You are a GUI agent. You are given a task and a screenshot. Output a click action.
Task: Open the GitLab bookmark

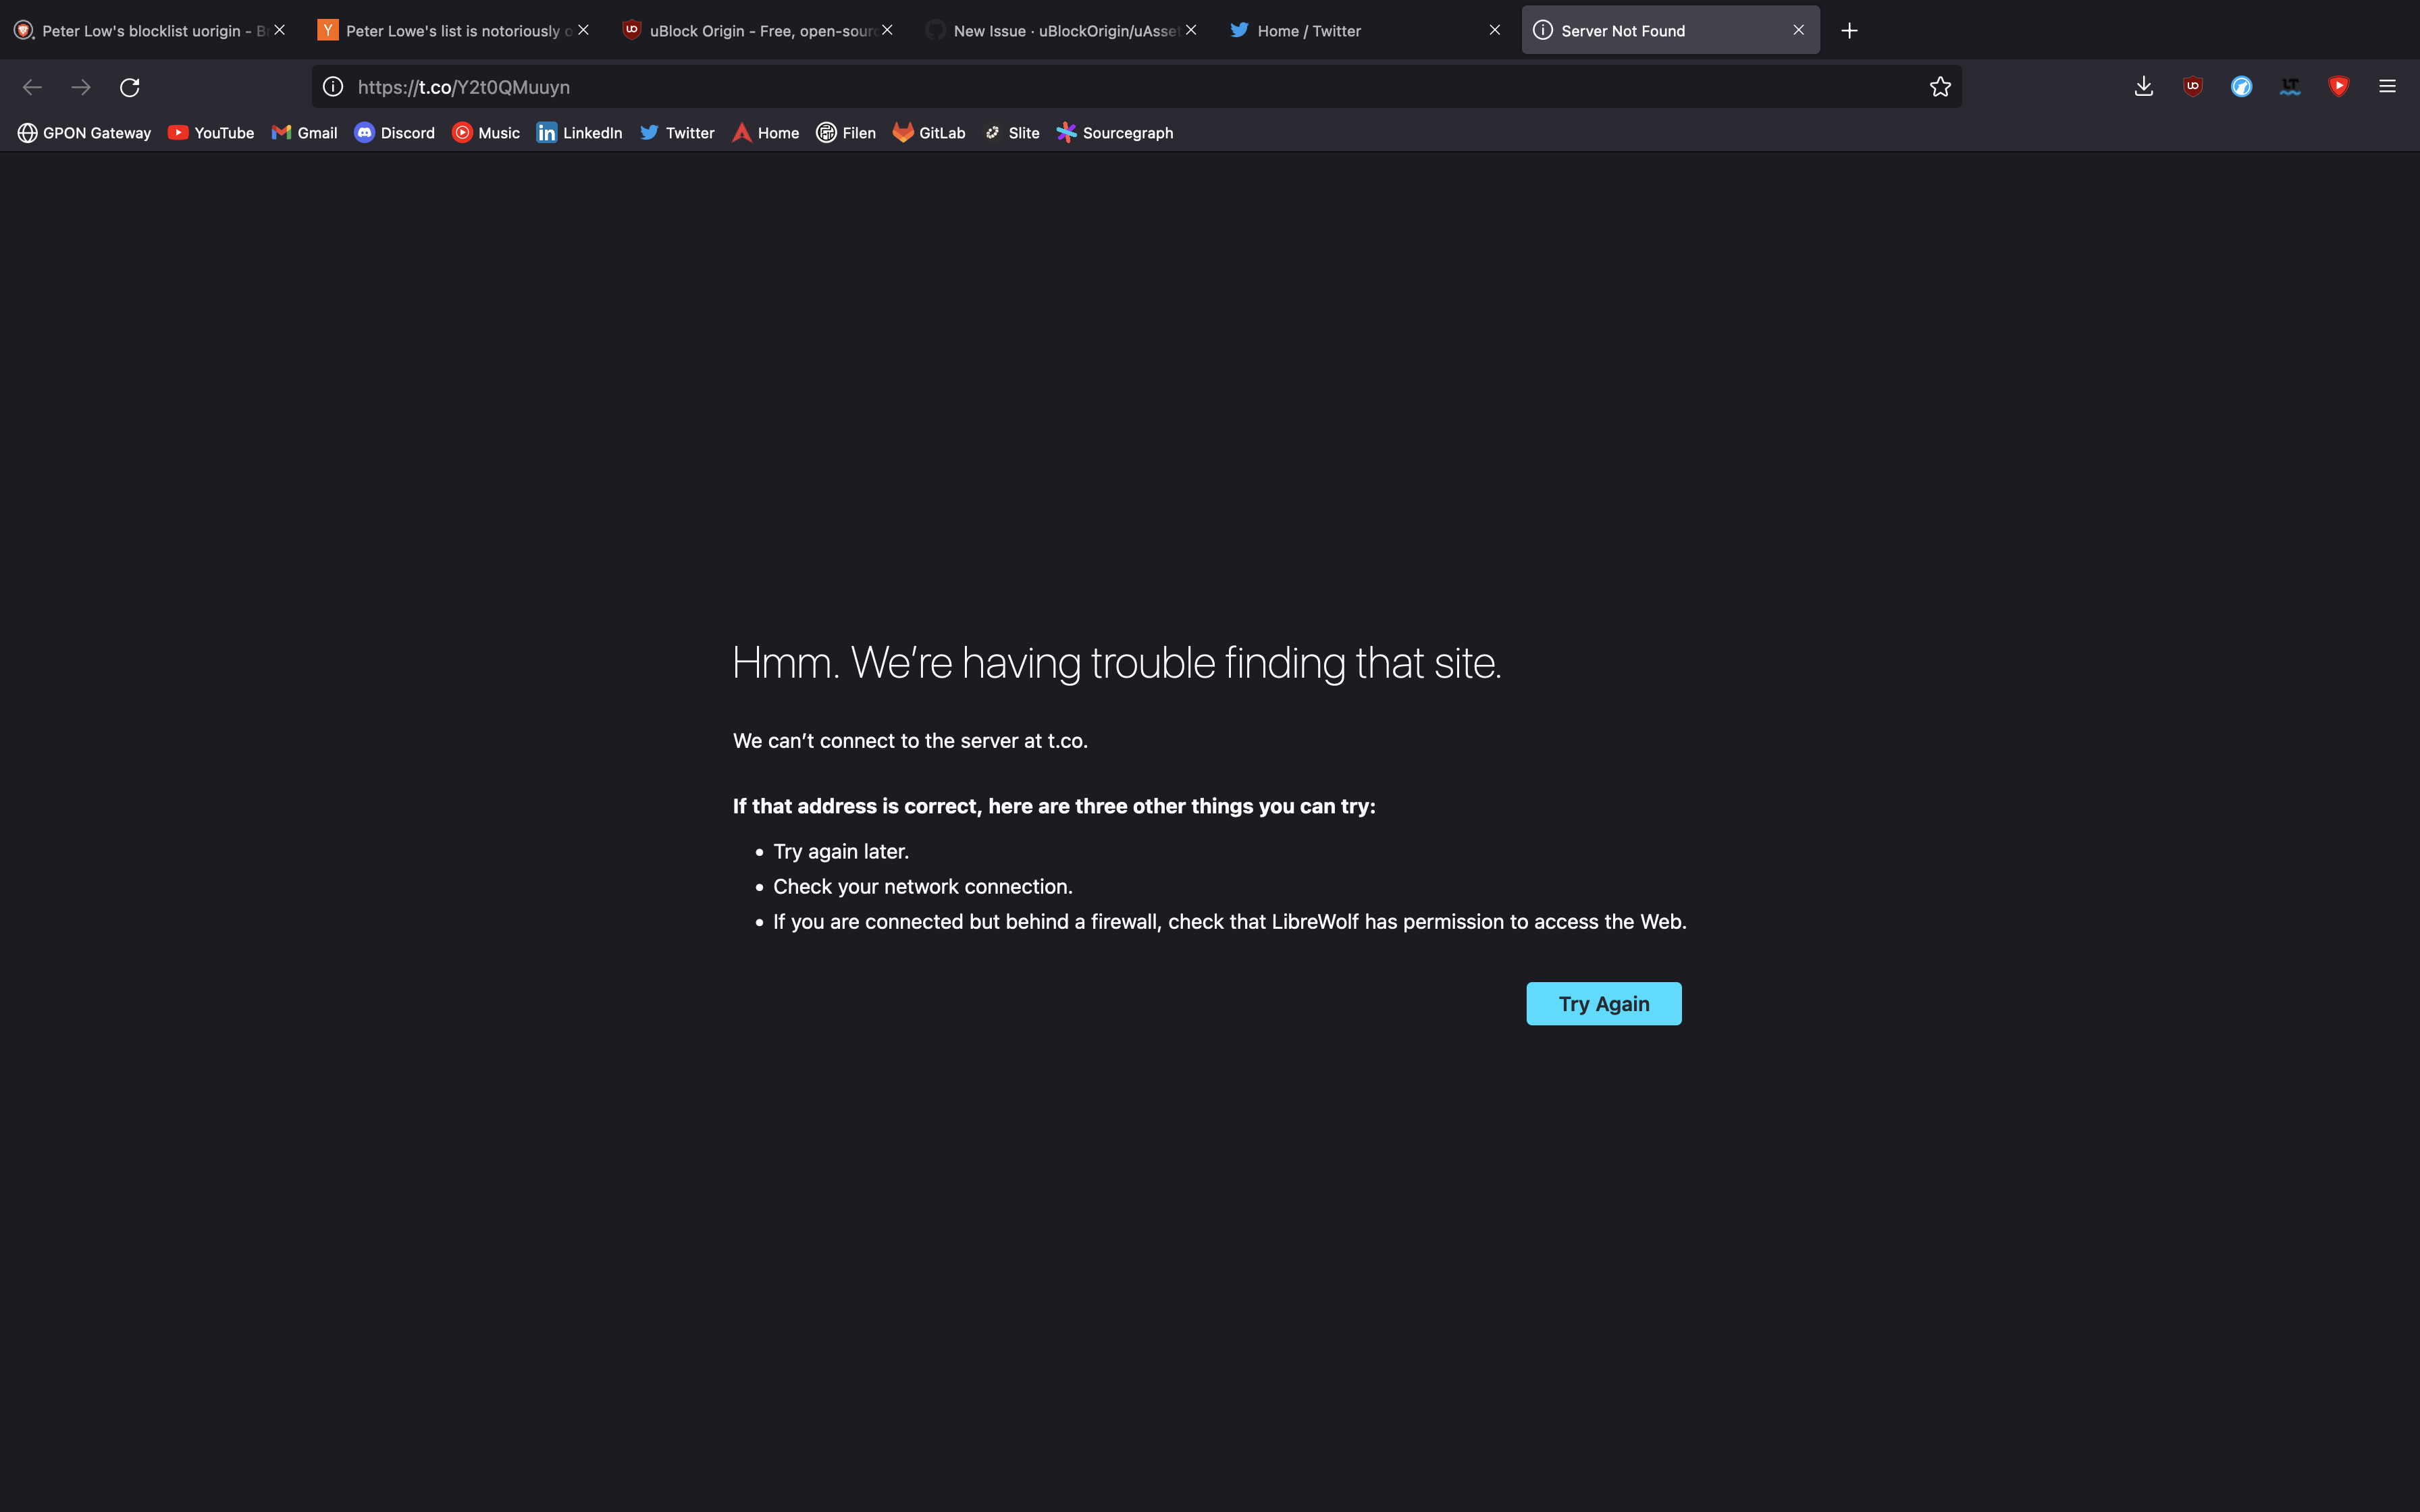(929, 133)
